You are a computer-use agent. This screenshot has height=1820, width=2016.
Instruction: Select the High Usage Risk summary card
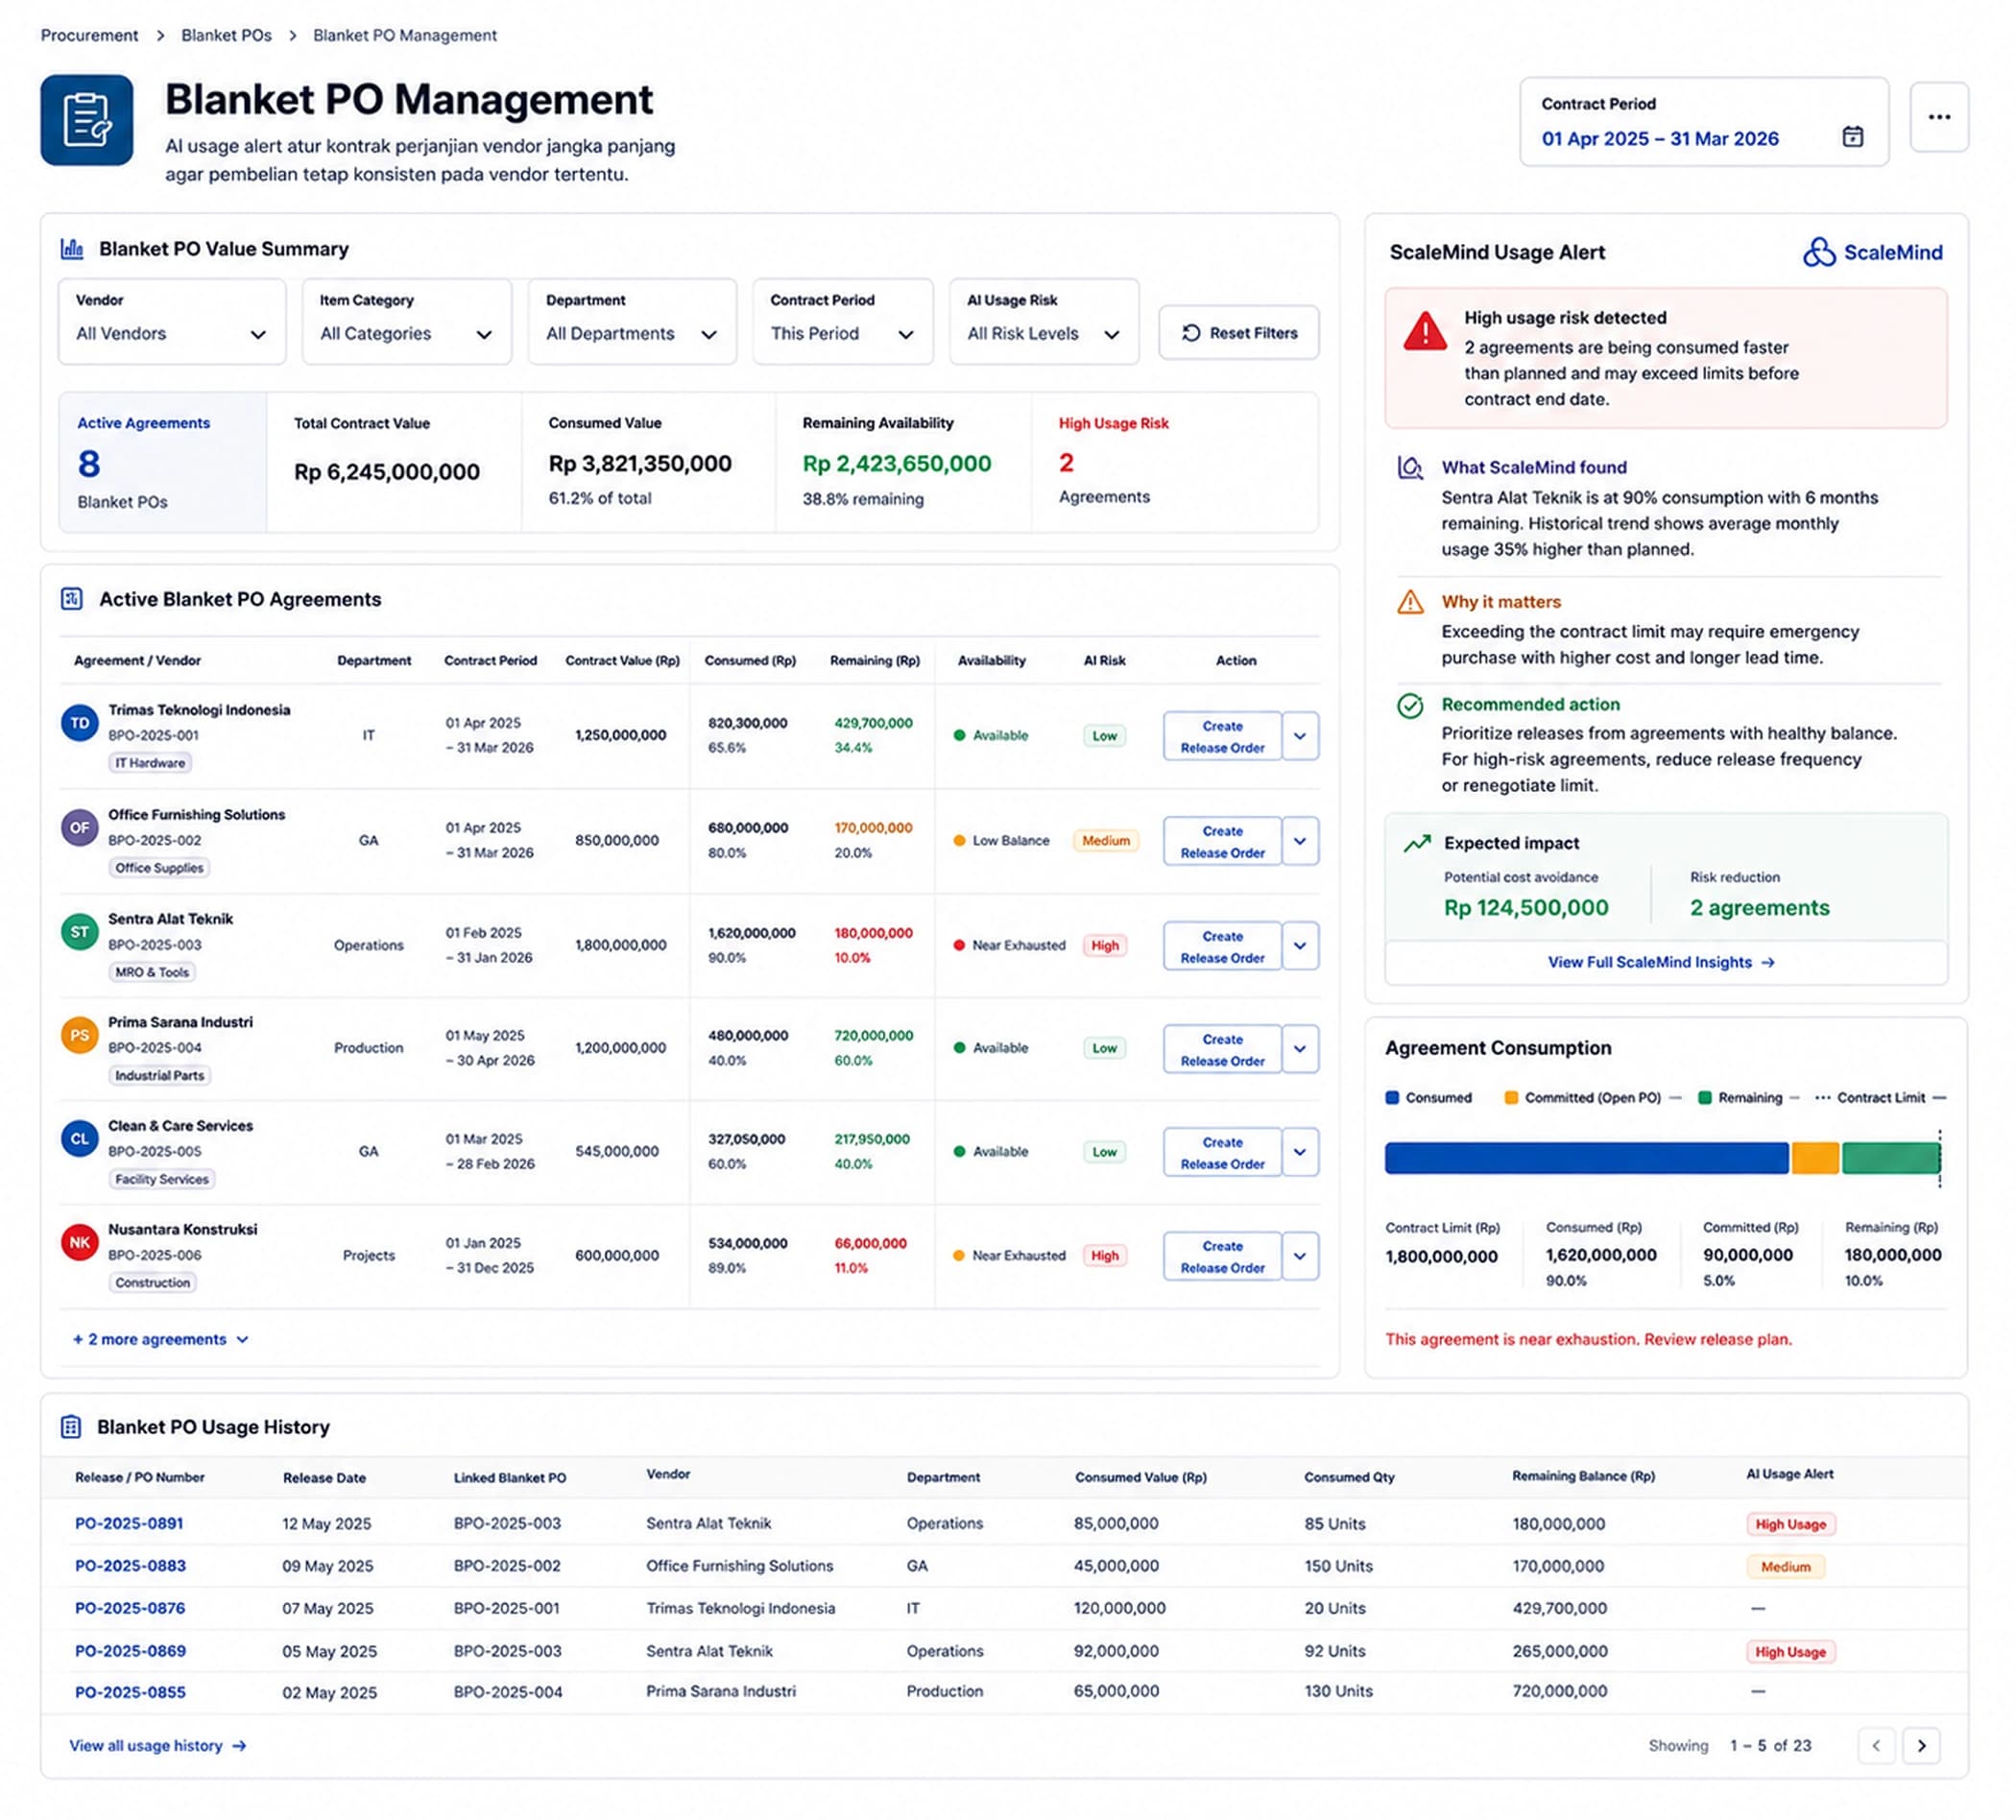coord(1174,462)
